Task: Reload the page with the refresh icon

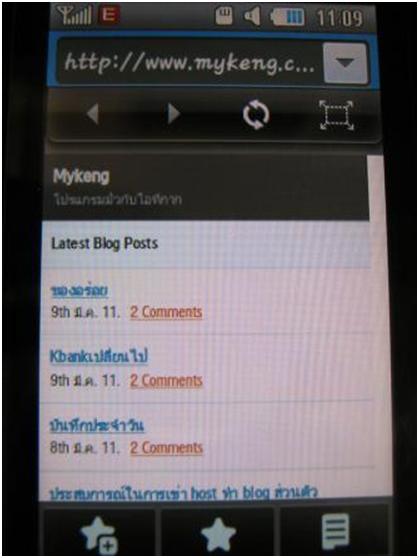Action: click(256, 115)
